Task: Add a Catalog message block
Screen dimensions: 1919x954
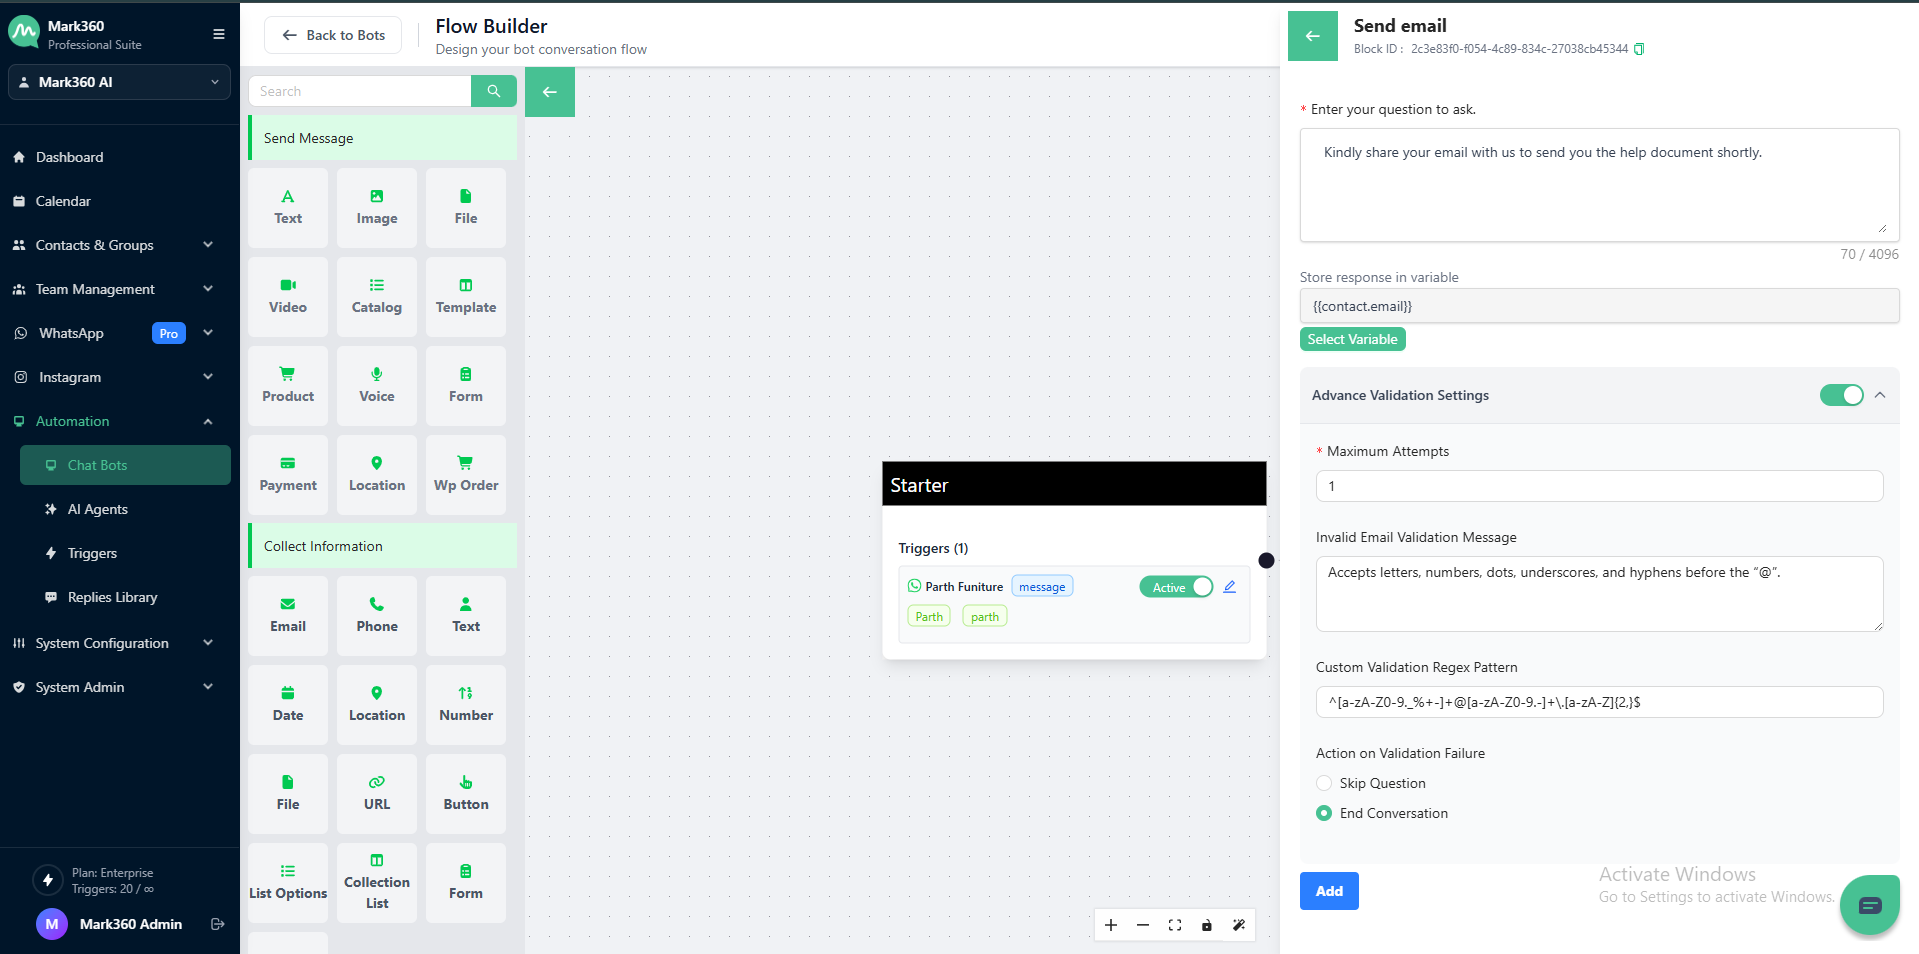Action: [377, 296]
